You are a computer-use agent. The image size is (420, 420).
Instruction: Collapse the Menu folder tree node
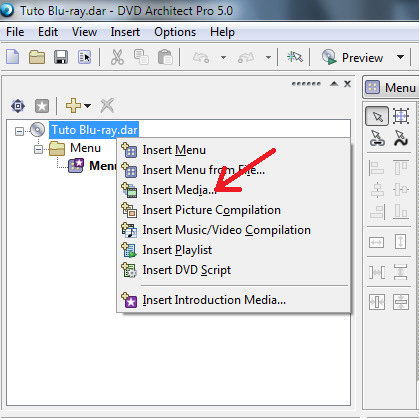pos(38,150)
